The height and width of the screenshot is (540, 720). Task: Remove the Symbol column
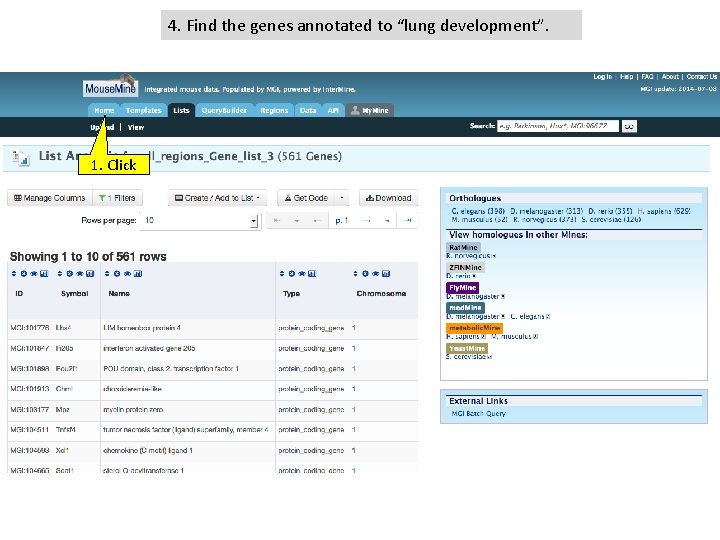(x=70, y=274)
